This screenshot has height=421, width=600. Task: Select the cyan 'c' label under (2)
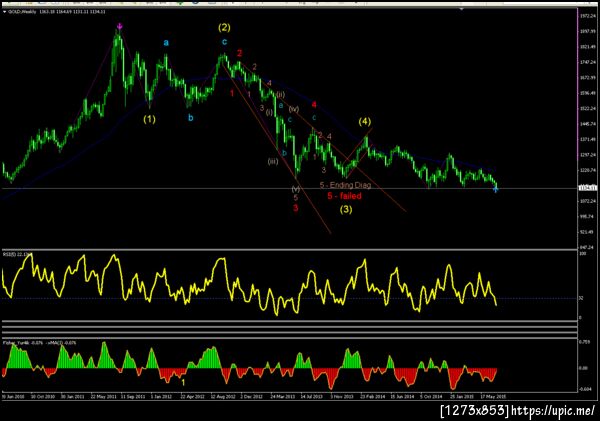click(x=224, y=42)
